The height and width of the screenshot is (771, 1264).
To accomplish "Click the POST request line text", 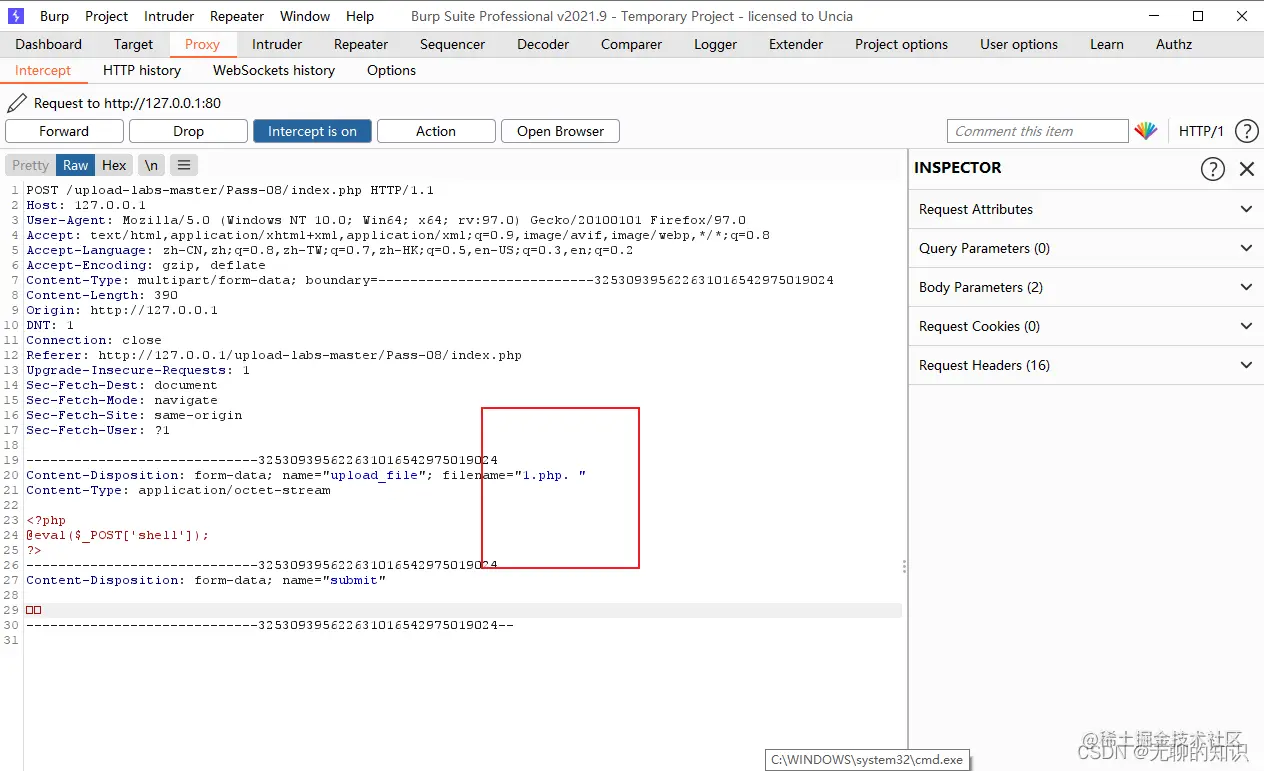I will (x=230, y=190).
